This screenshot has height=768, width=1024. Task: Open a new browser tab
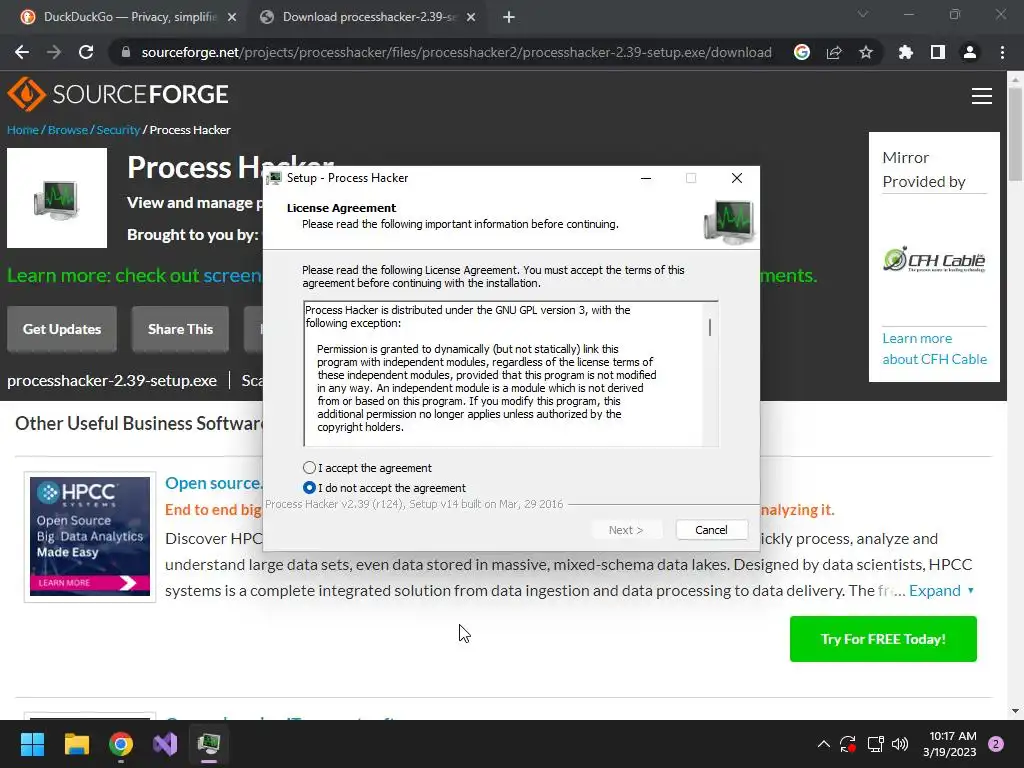coord(509,18)
